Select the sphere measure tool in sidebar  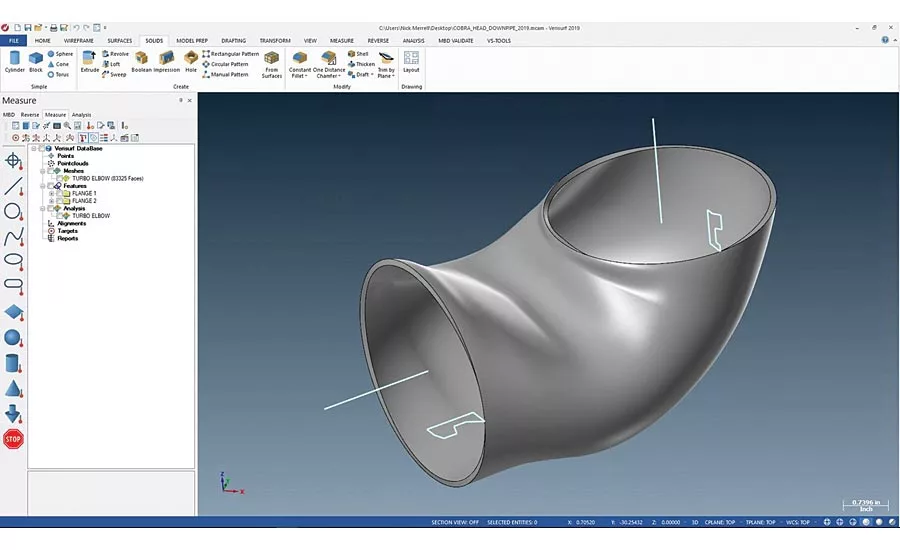13,338
